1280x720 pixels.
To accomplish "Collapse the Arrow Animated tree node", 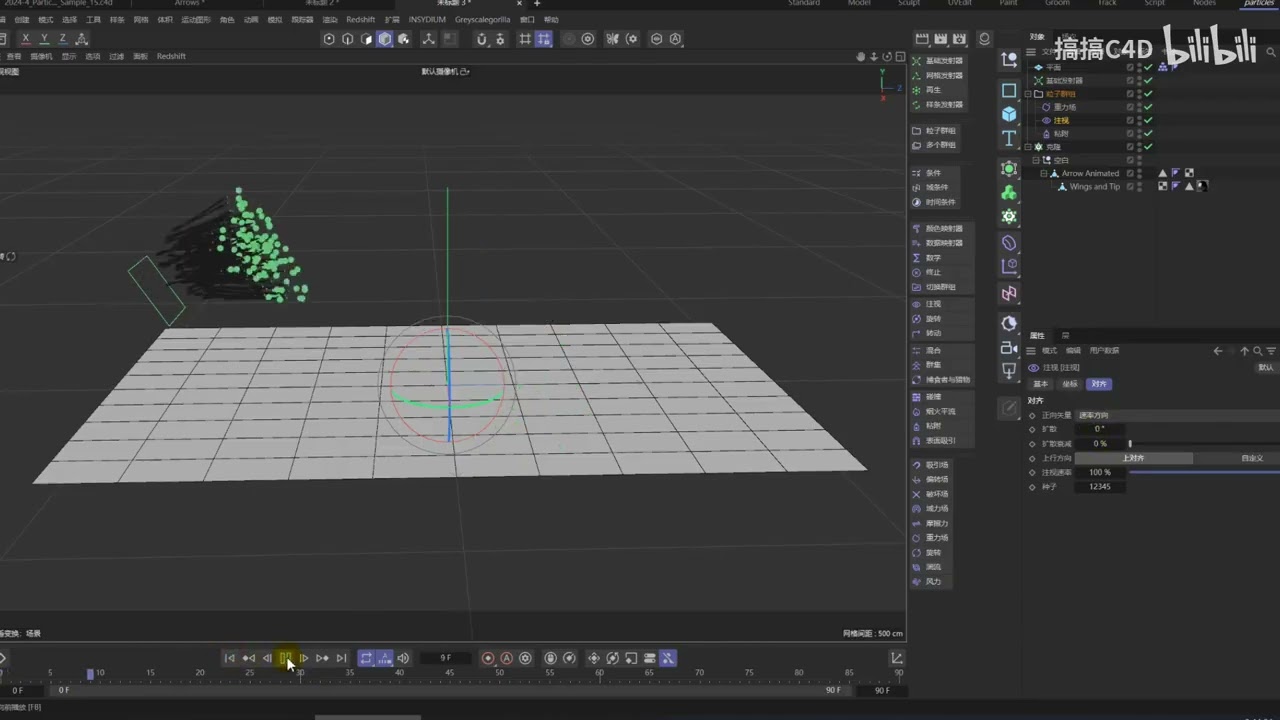I will click(x=1043, y=173).
